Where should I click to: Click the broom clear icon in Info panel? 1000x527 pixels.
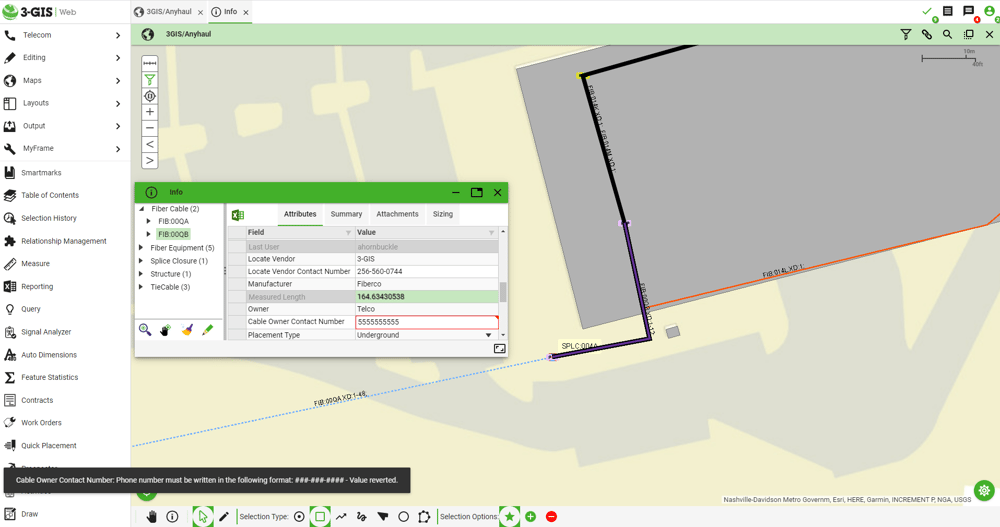pos(187,330)
